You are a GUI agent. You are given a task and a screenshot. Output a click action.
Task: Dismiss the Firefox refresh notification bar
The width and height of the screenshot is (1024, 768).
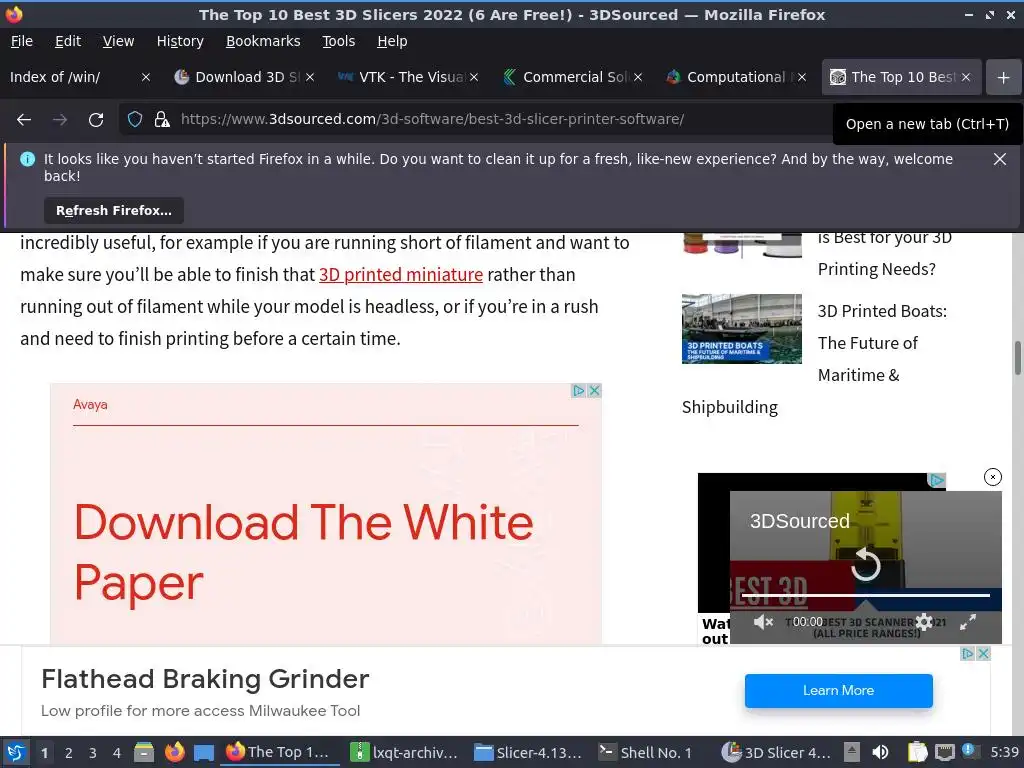999,159
